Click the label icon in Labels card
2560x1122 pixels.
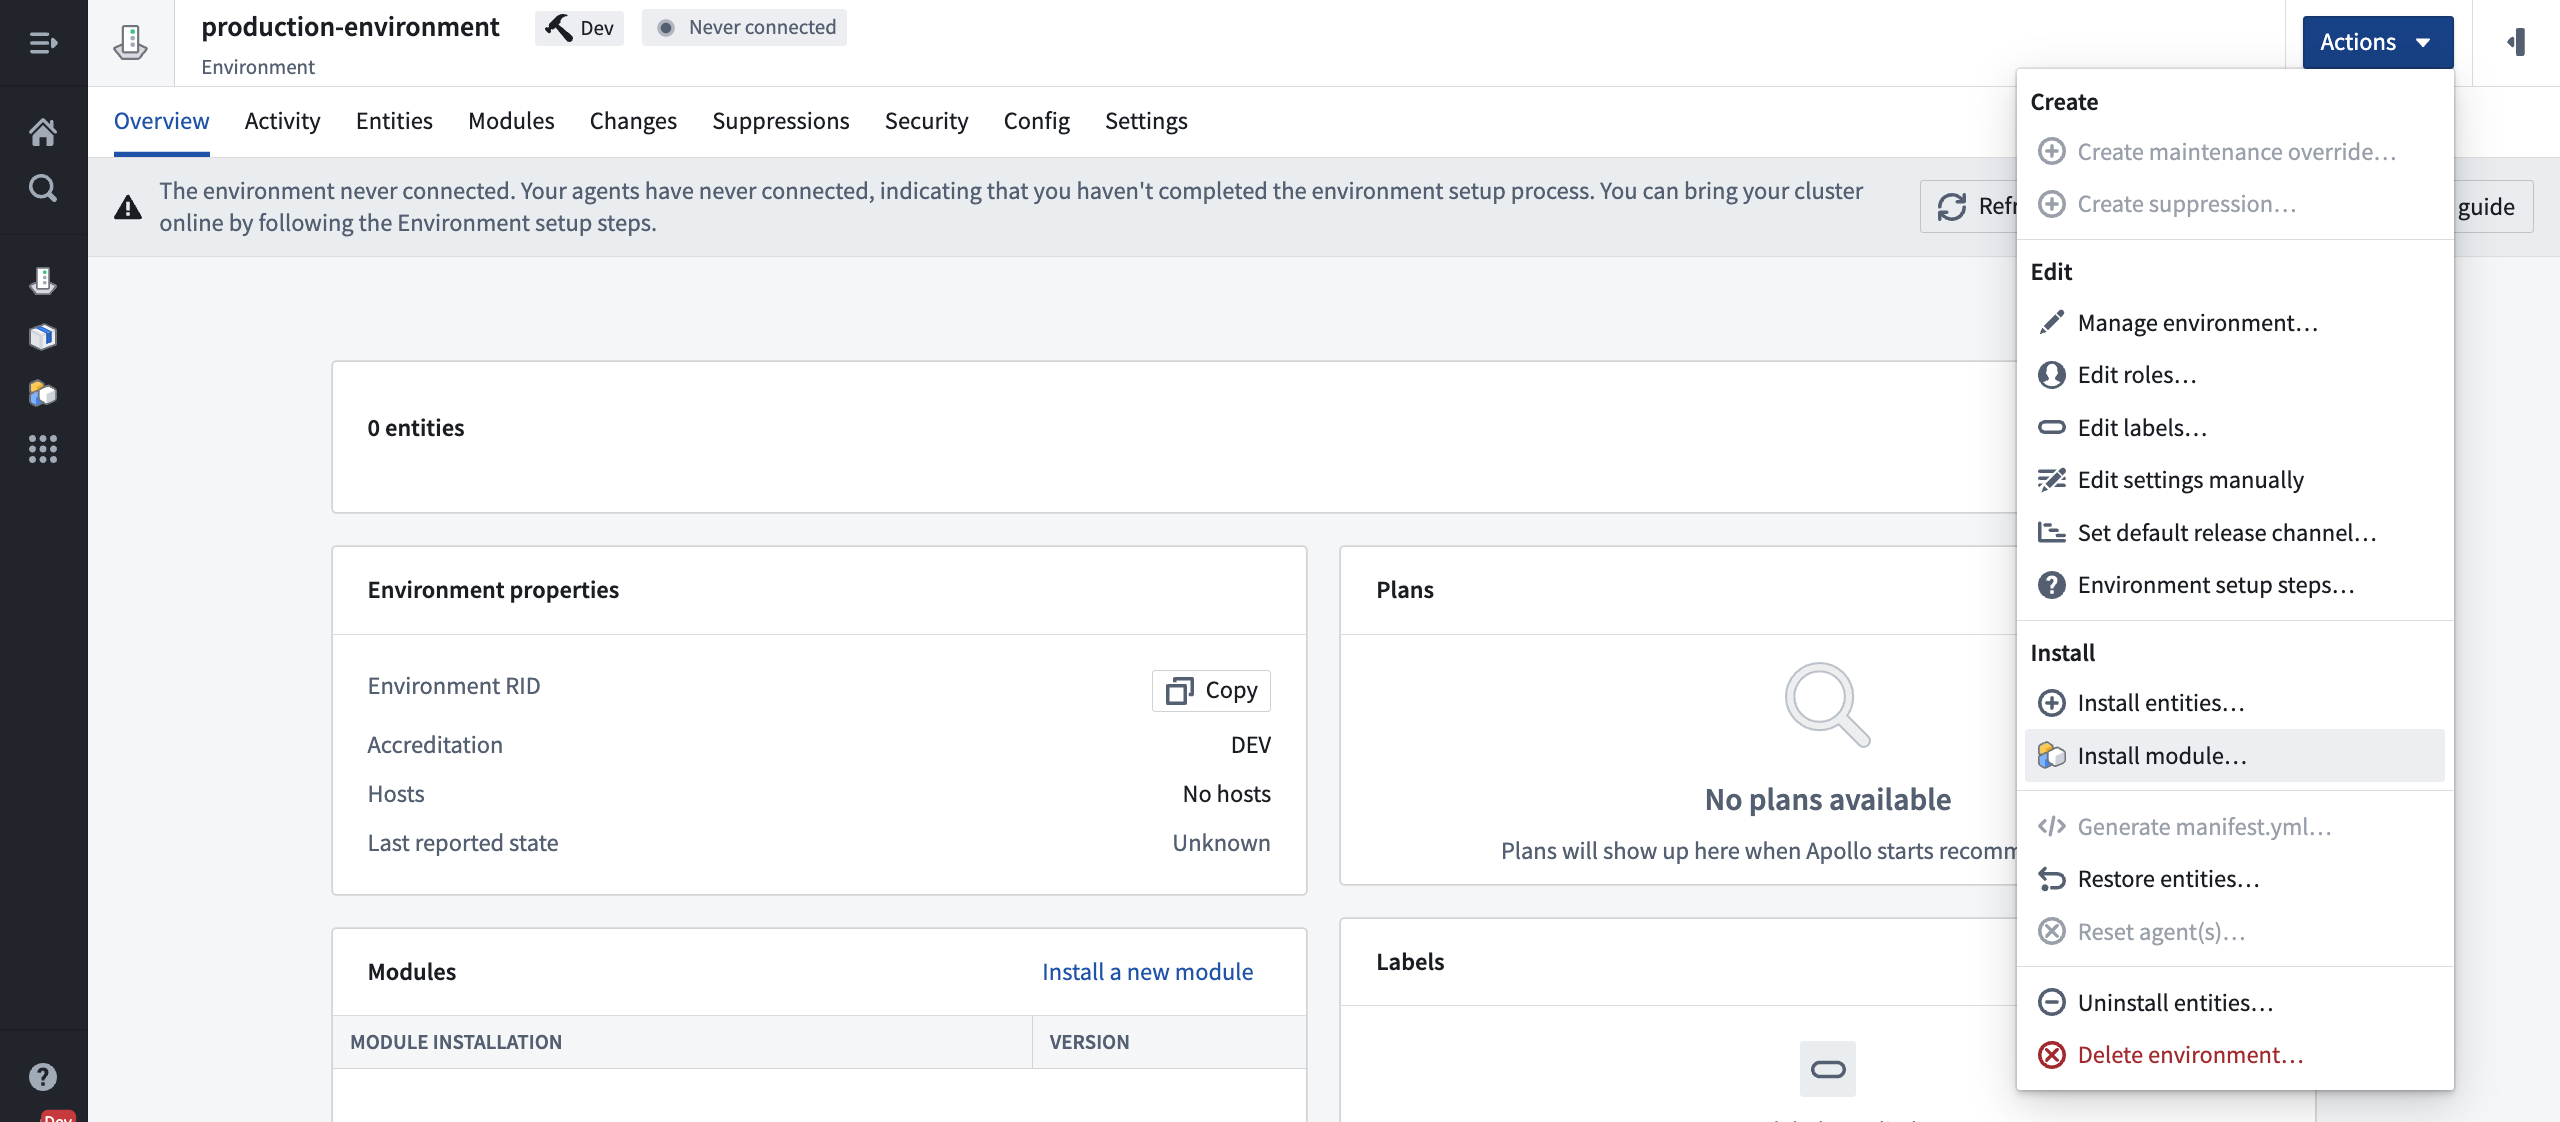(1828, 1069)
